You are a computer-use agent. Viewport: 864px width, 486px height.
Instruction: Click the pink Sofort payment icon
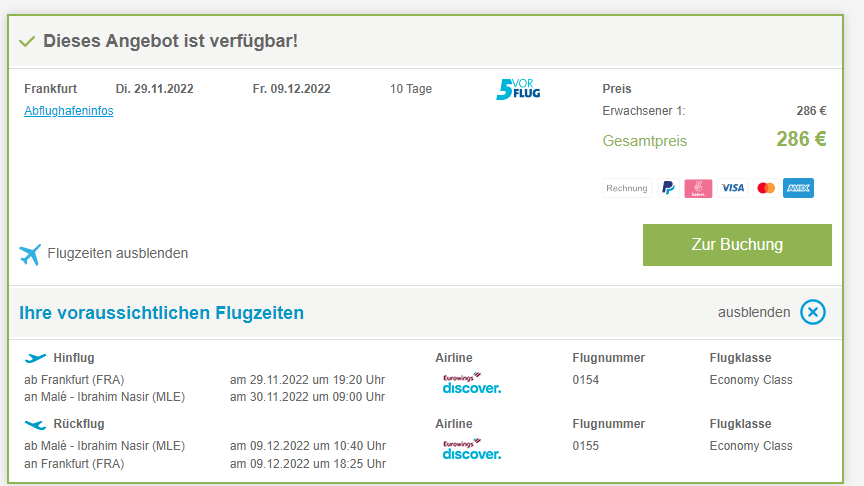click(x=698, y=188)
